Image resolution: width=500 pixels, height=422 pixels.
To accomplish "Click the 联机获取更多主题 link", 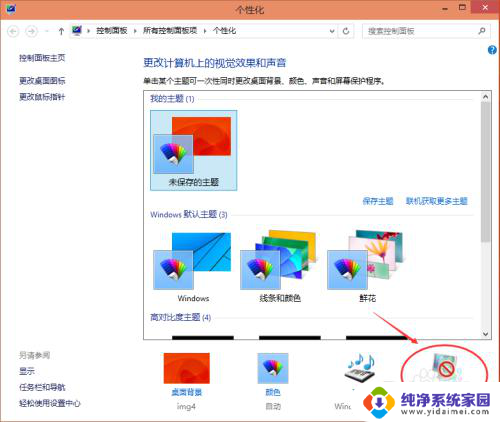I will (437, 201).
